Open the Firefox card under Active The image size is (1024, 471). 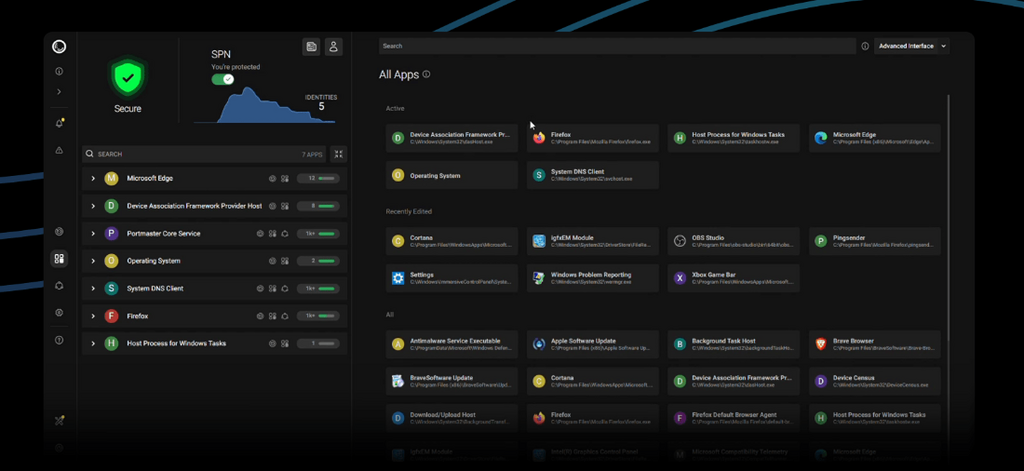pos(593,138)
